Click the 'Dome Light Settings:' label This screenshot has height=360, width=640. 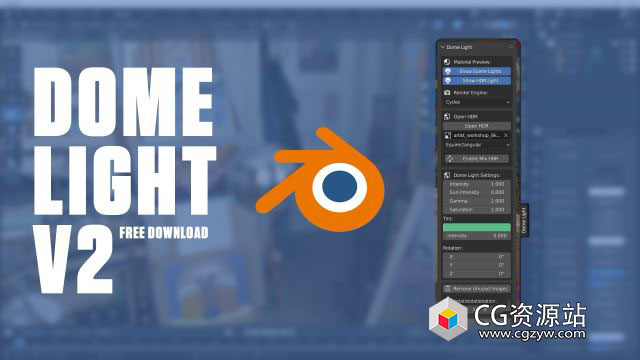[x=477, y=175]
